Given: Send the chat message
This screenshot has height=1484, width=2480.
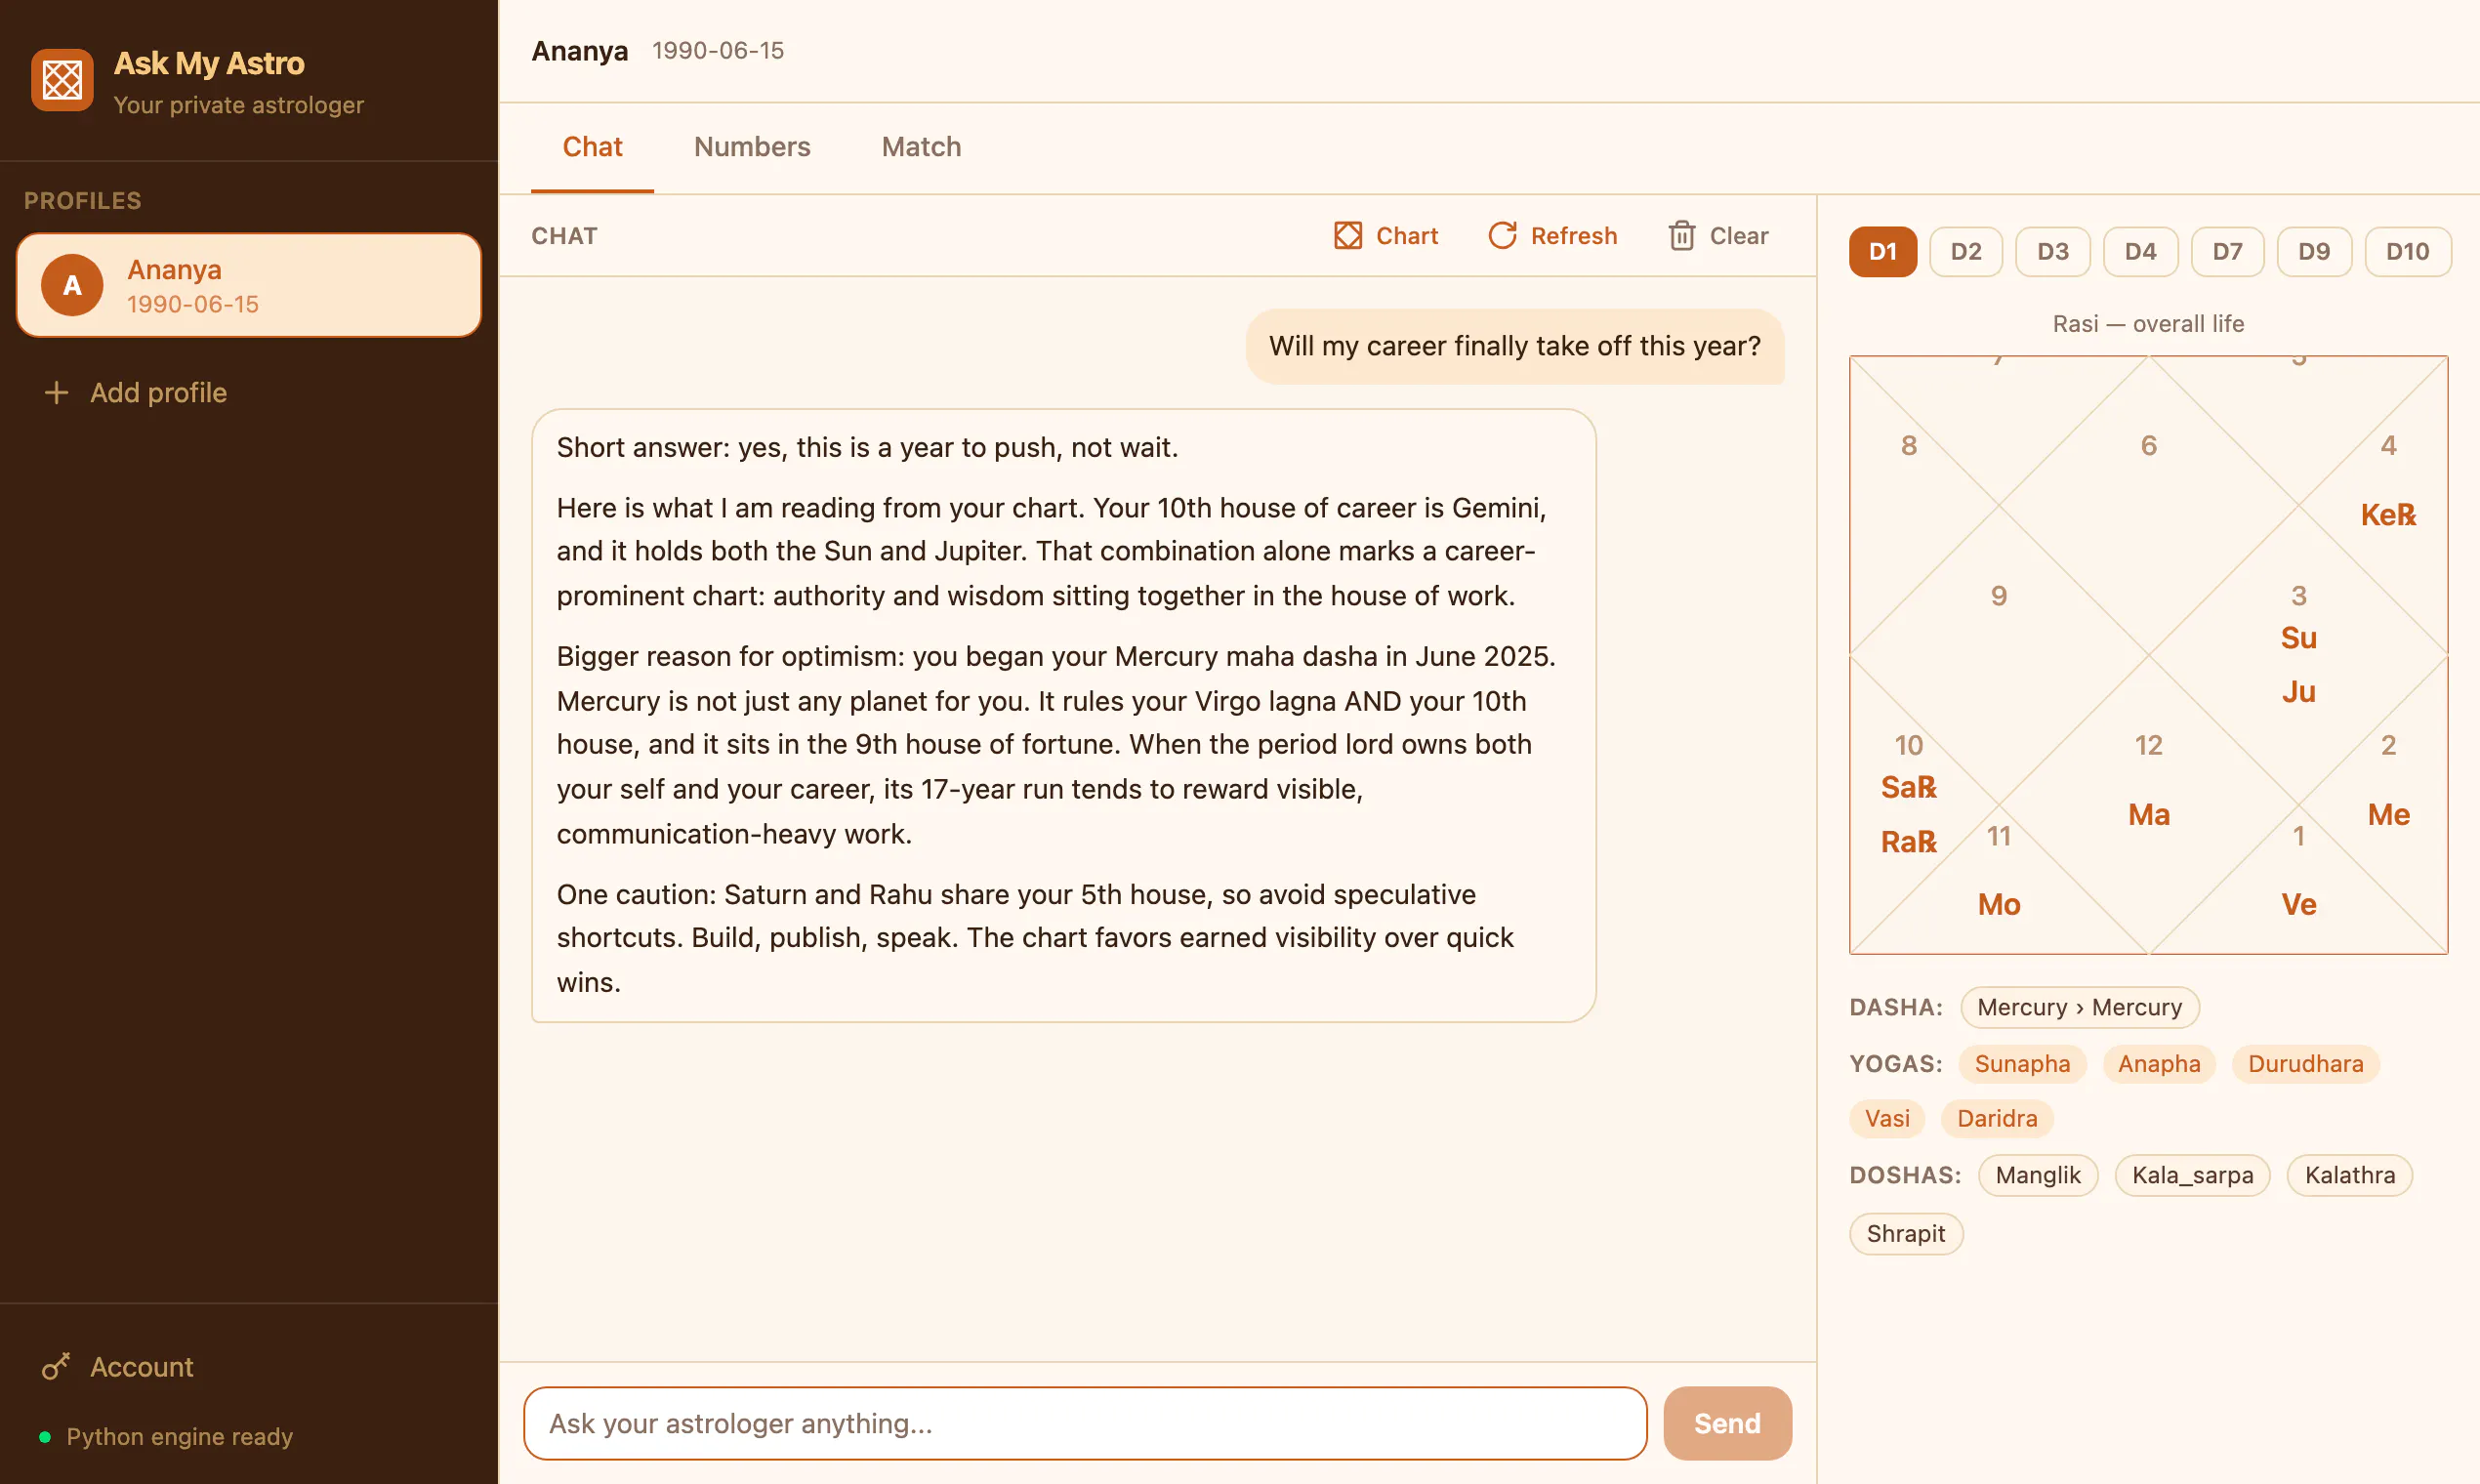Looking at the screenshot, I should pos(1727,1423).
